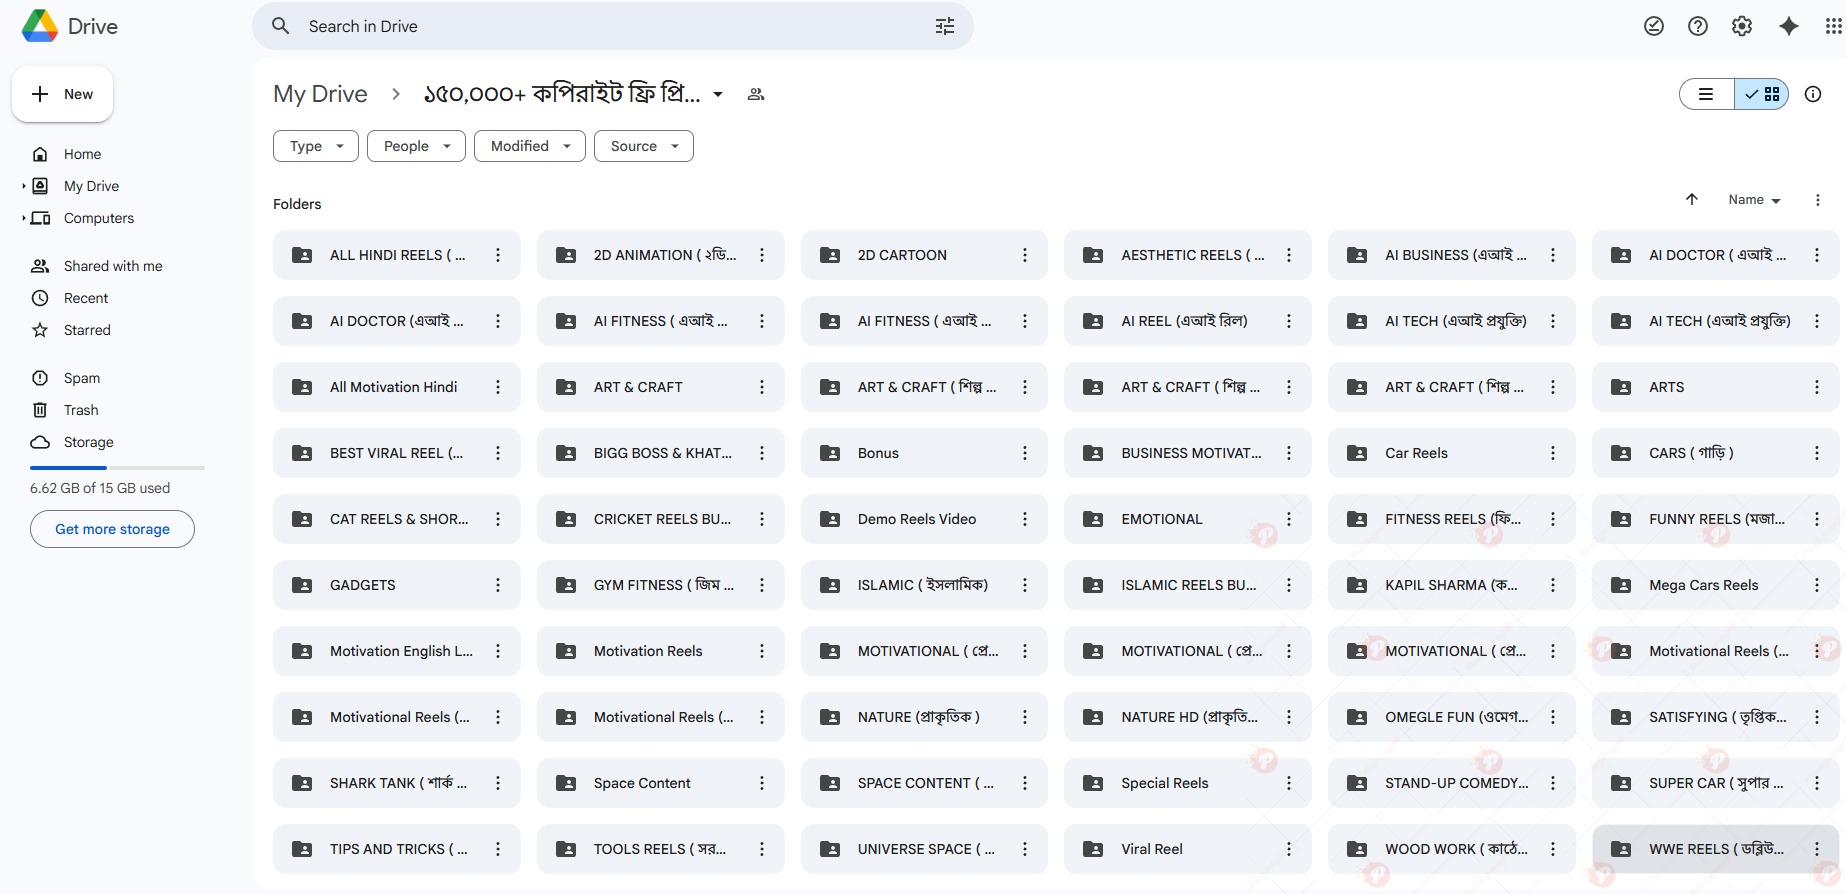Open advanced search filter options

(944, 26)
